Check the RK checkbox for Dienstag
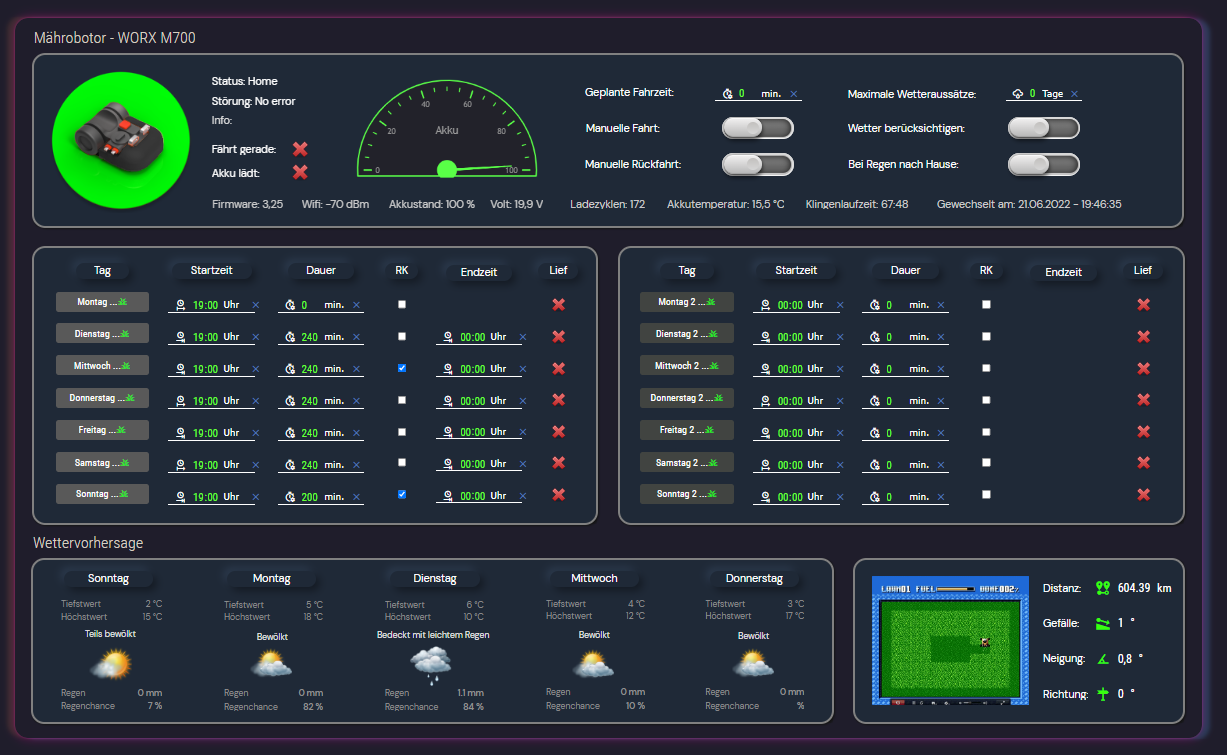This screenshot has height=755, width=1227. tap(402, 336)
